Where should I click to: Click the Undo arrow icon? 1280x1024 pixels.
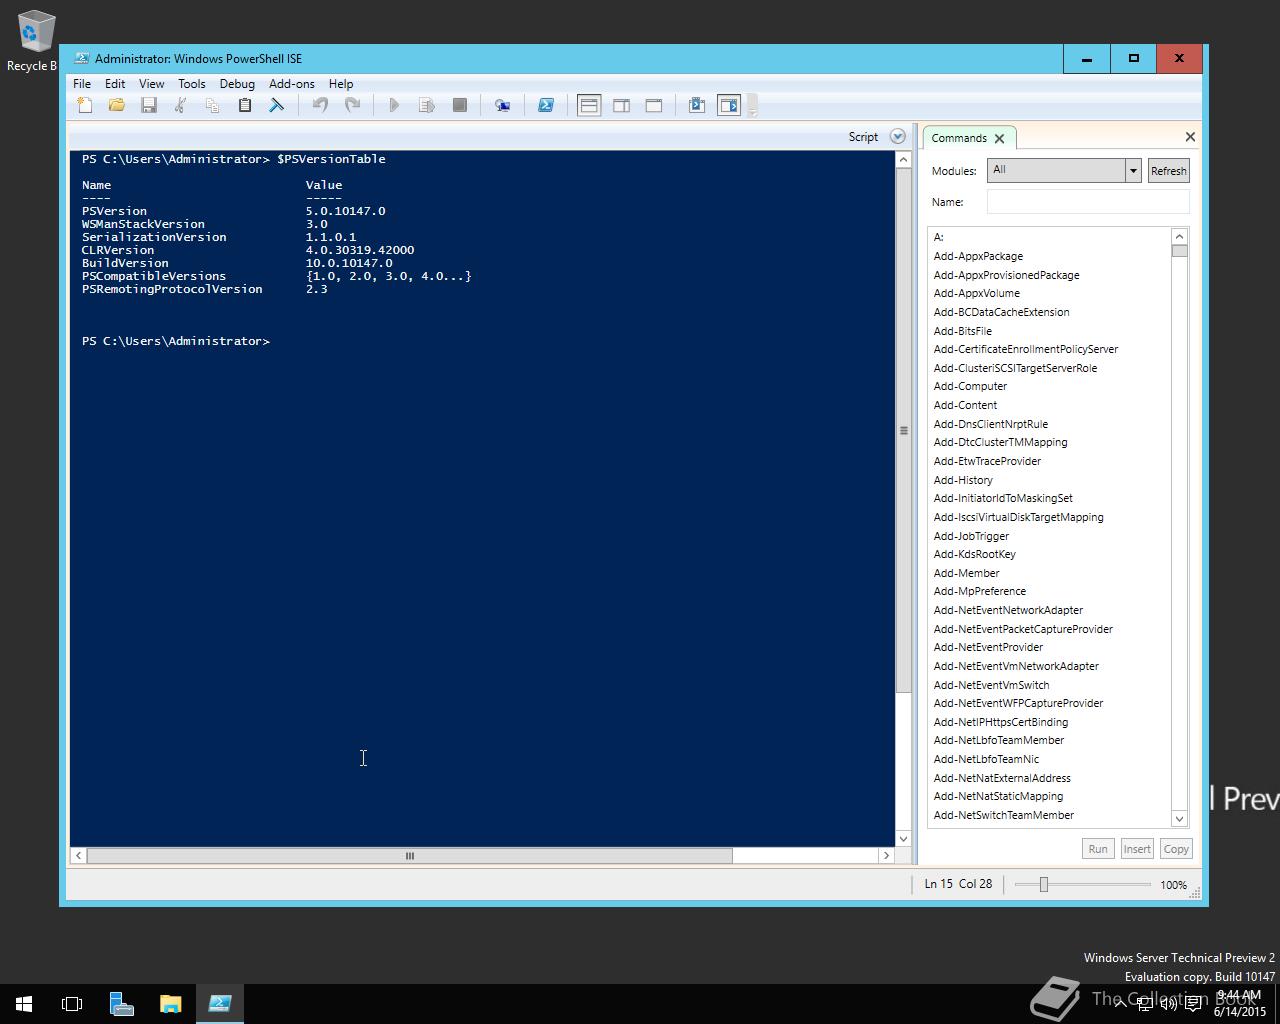tap(320, 105)
